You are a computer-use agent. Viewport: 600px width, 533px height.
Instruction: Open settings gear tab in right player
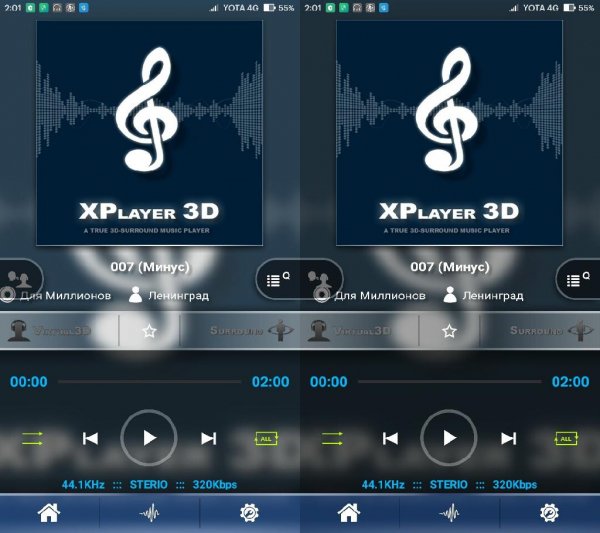click(x=549, y=513)
